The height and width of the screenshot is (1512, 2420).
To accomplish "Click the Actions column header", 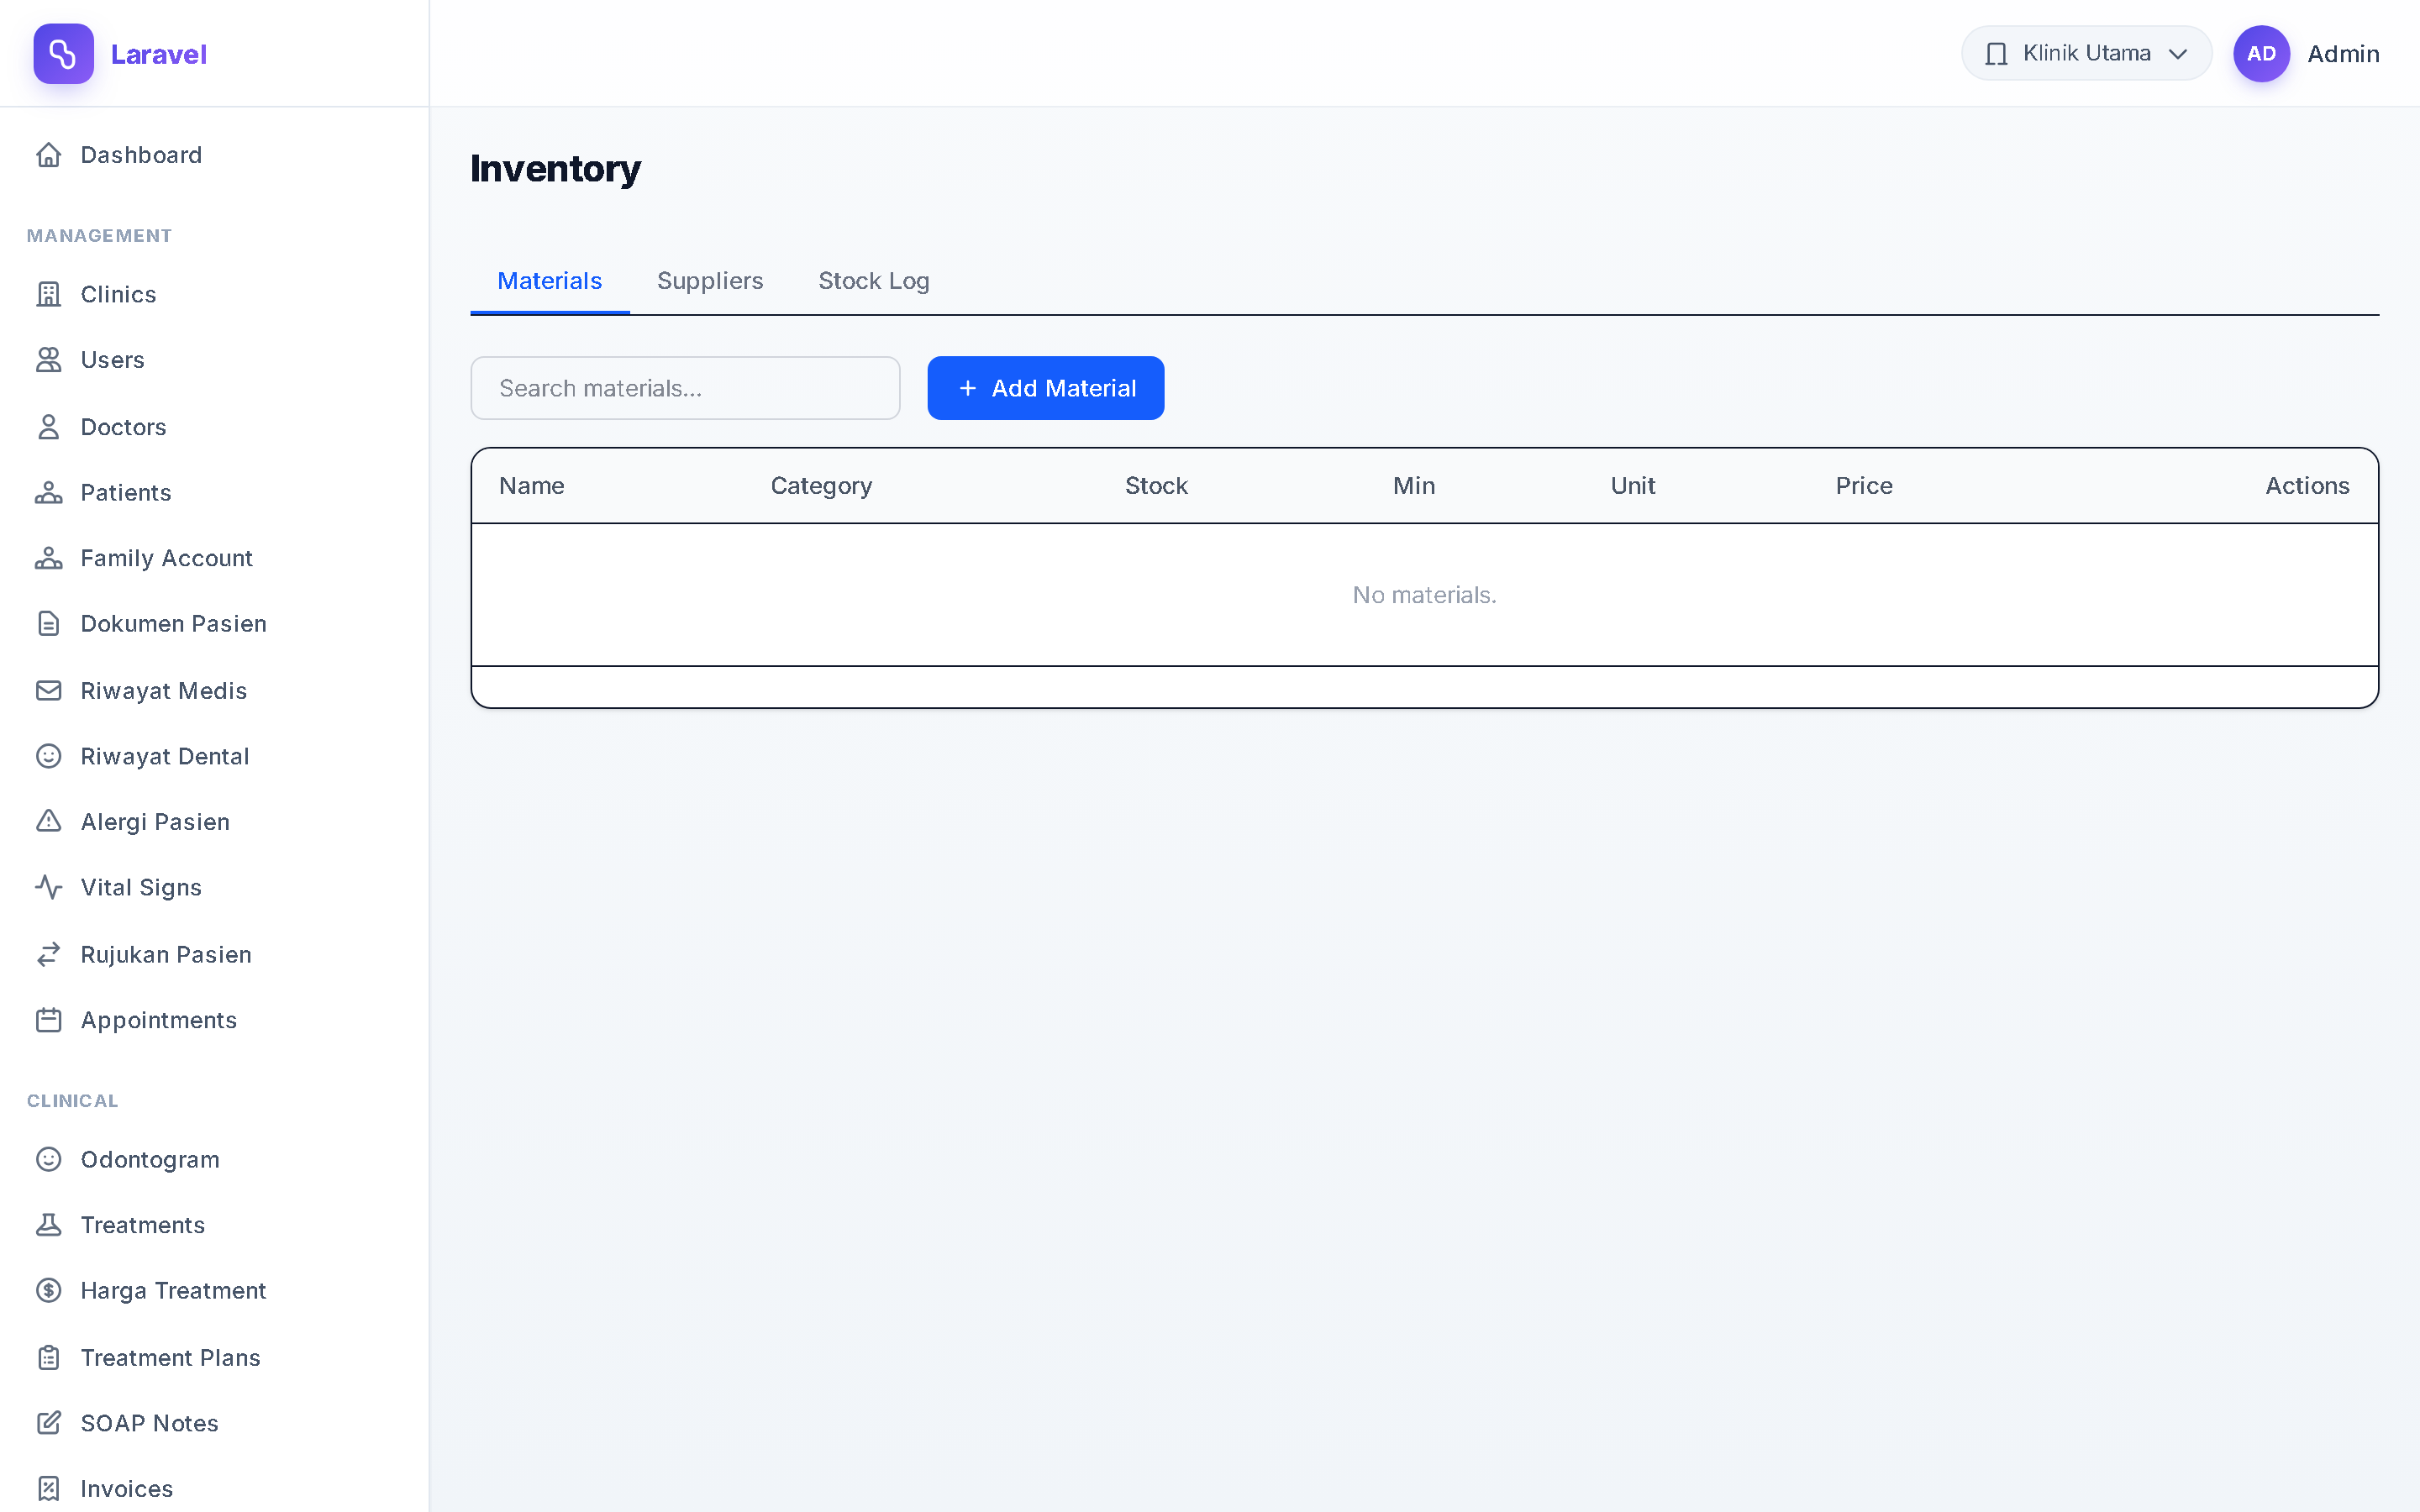I will 2307,486.
